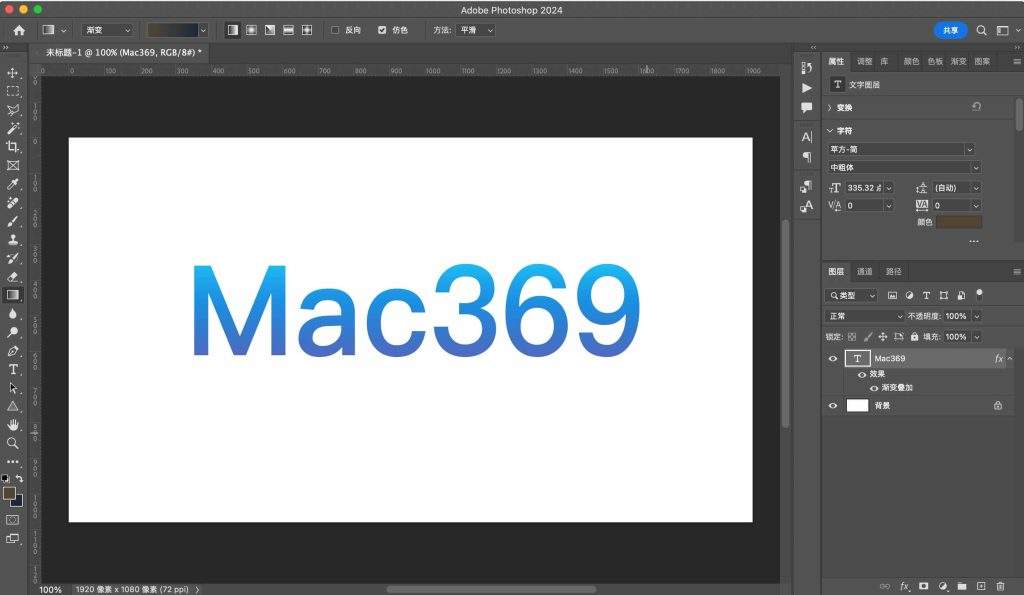Enable the 反向 (Reverse) checkbox
1024x595 pixels.
coord(335,30)
